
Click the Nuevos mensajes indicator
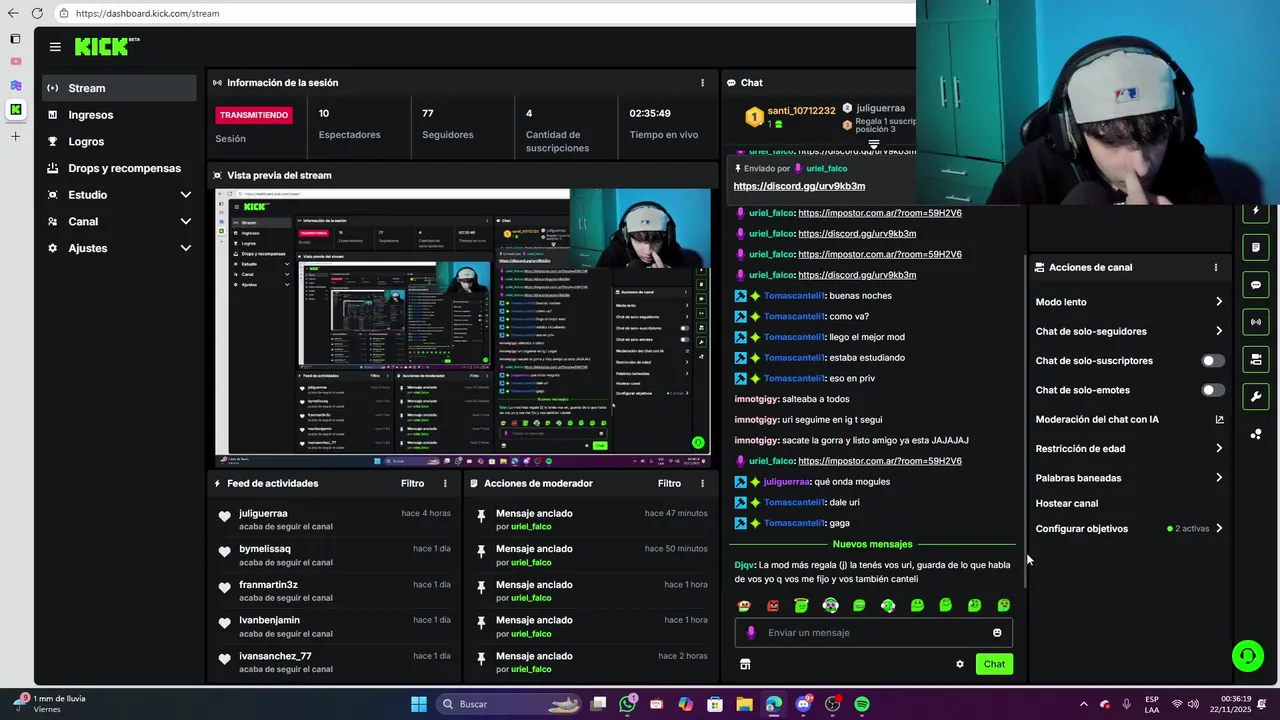(872, 544)
